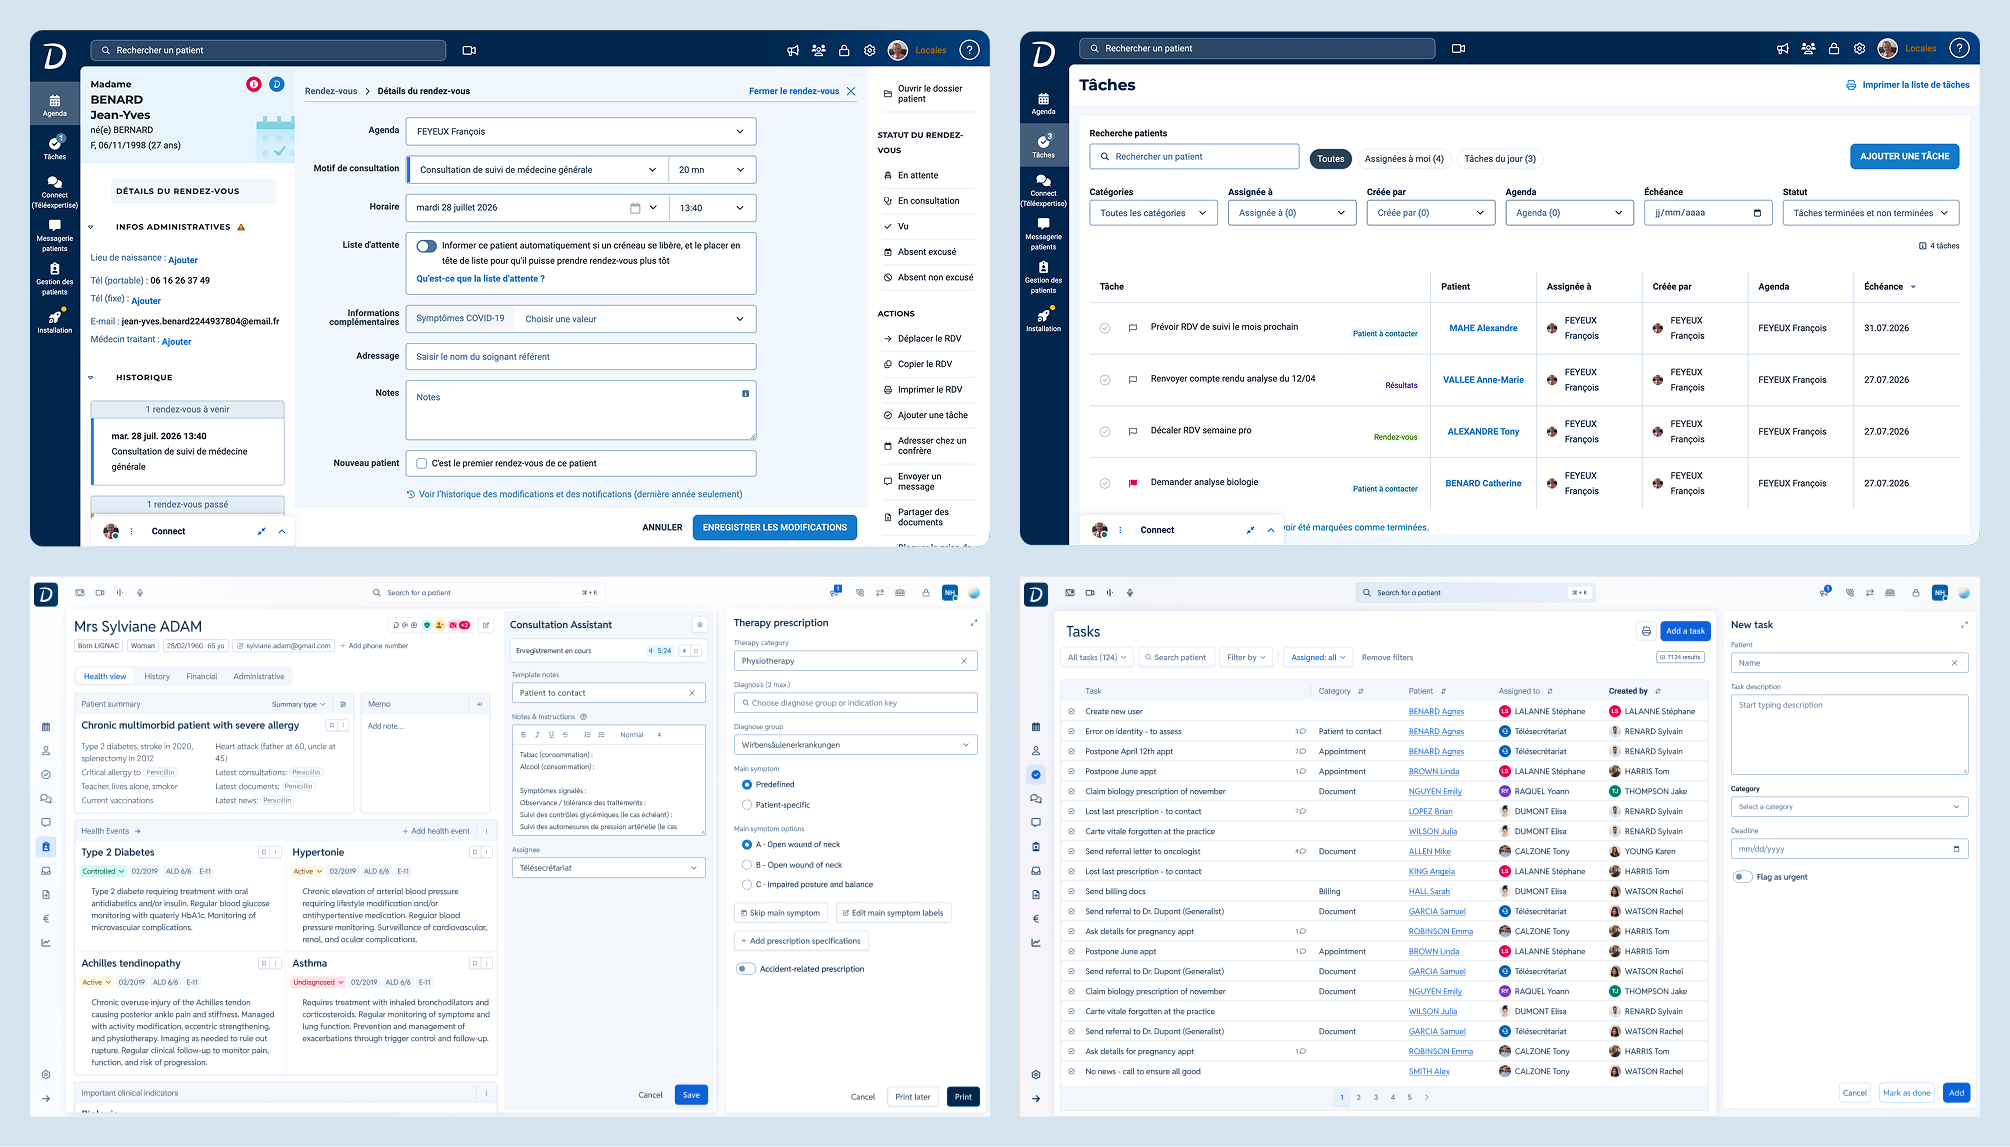Select the Patient-specific main symptom radio
2010x1147 pixels.
coord(746,805)
